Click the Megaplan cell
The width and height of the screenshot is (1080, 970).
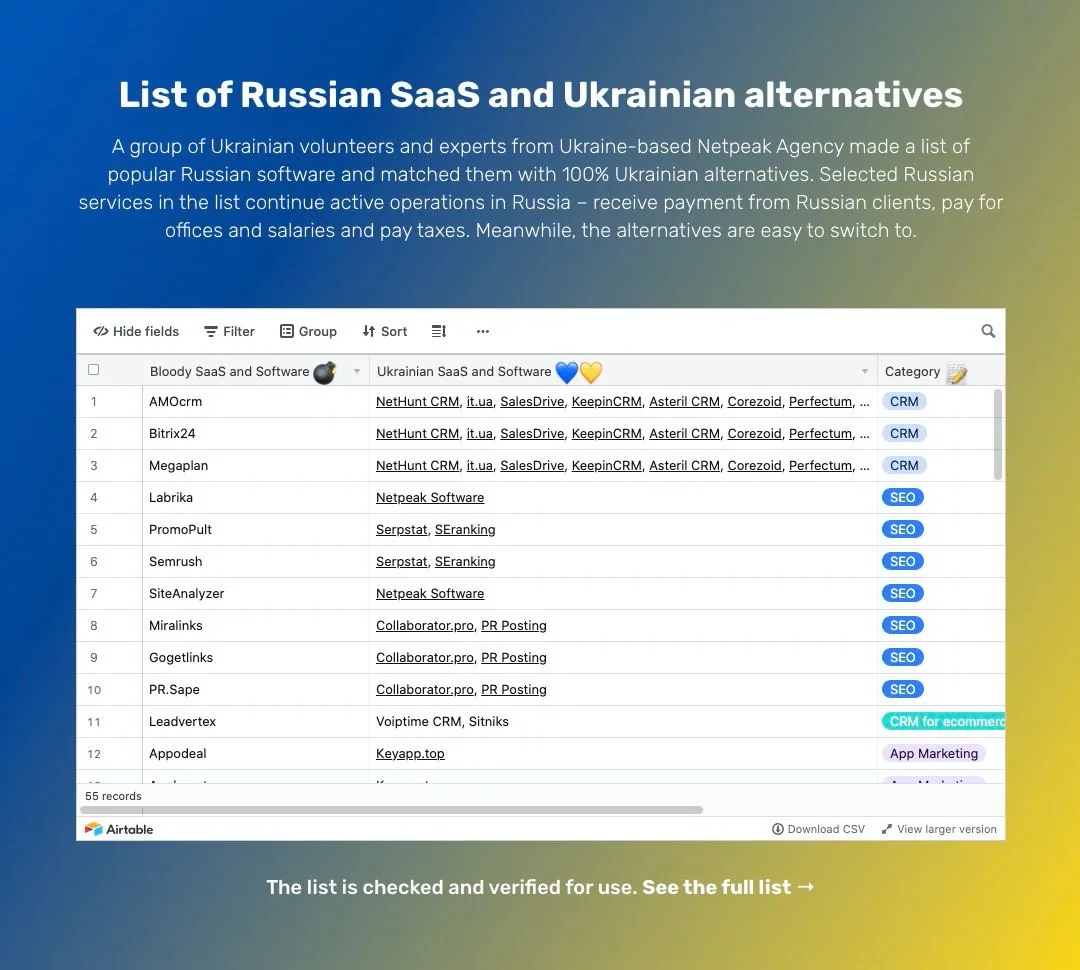256,466
